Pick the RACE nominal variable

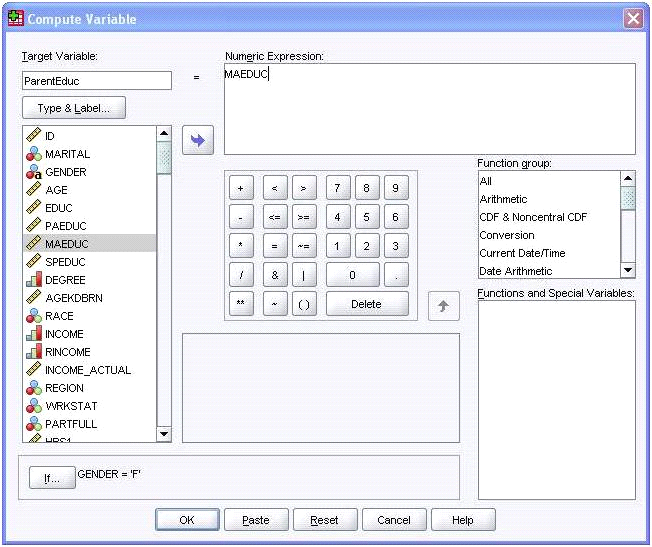click(89, 316)
